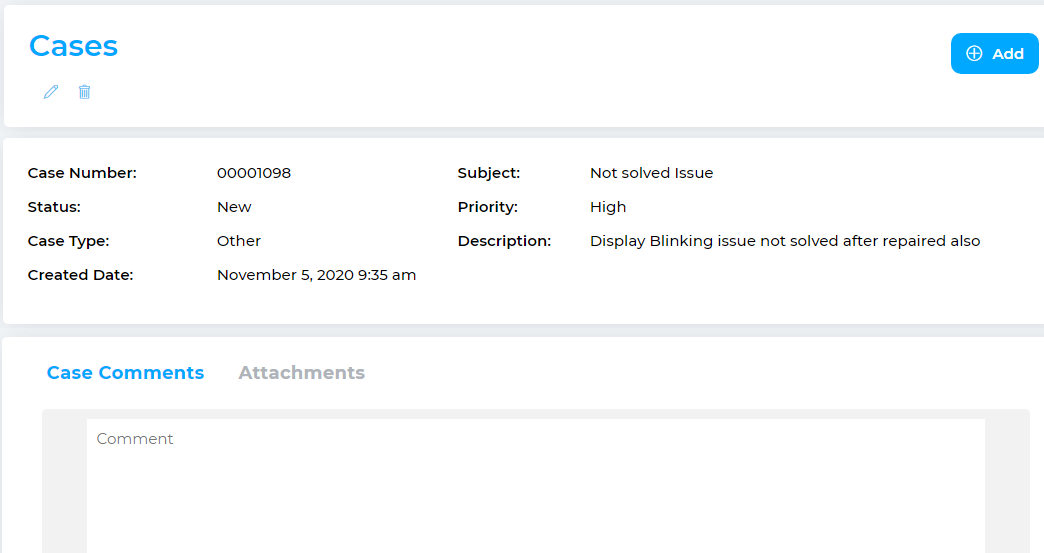The height and width of the screenshot is (553, 1044).
Task: Select the case number 00001098
Action: 254,173
